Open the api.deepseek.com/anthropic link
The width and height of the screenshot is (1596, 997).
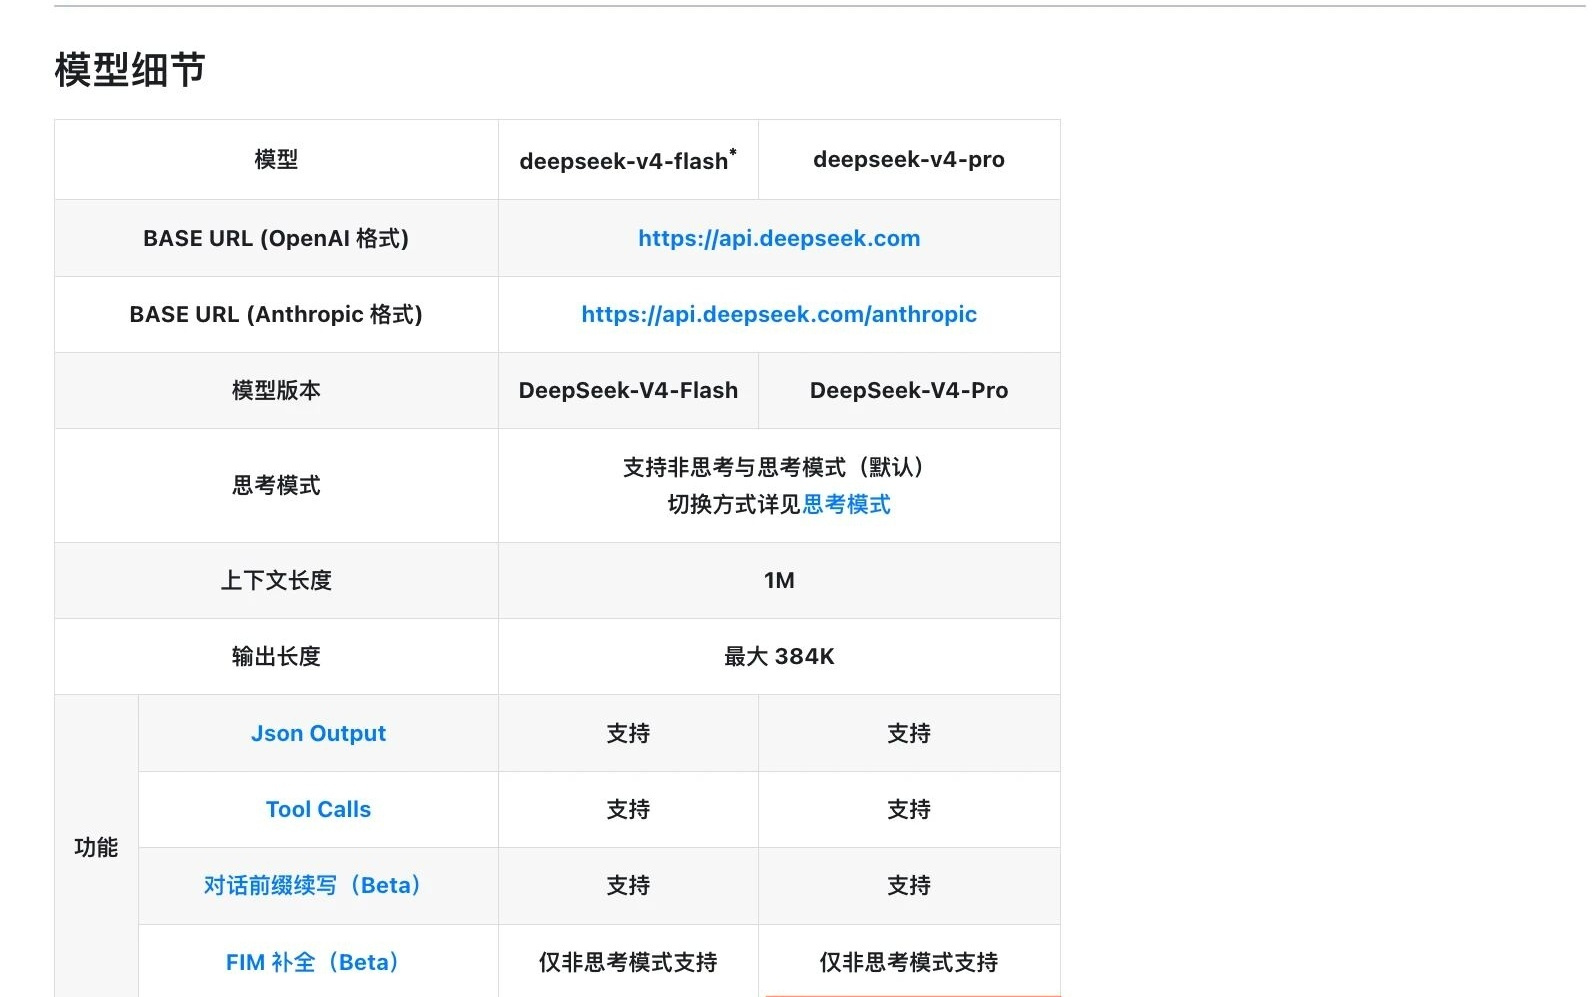click(779, 315)
